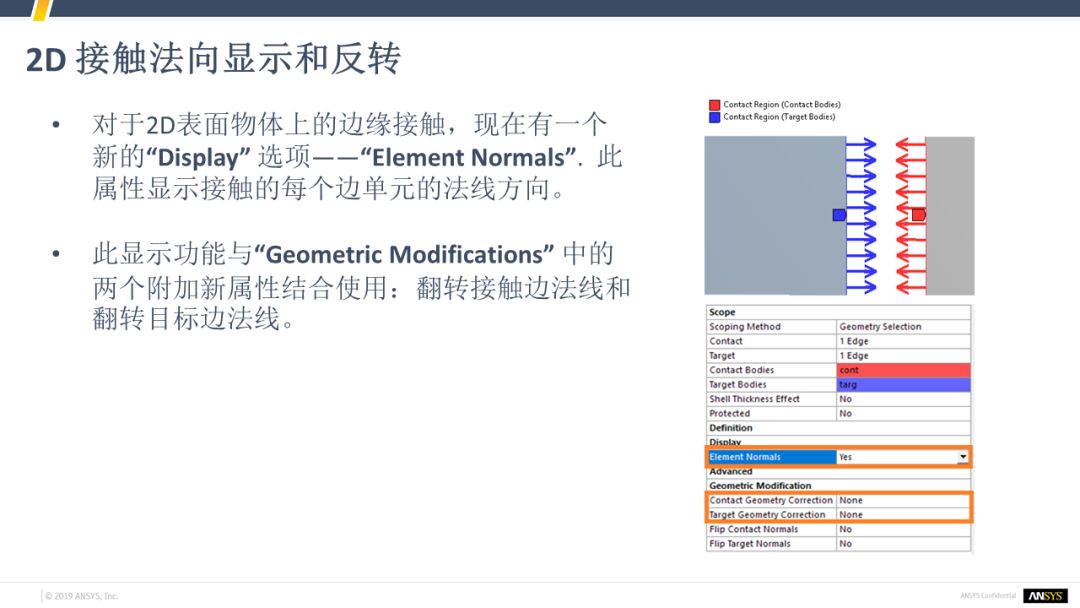Click the ANSYS logo in the footer
The width and height of the screenshot is (1080, 608).
tap(1045, 596)
